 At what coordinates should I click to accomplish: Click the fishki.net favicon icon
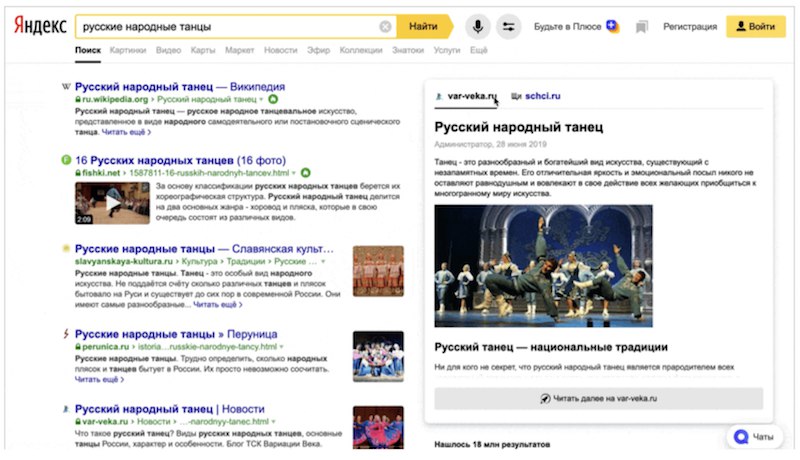click(66, 160)
